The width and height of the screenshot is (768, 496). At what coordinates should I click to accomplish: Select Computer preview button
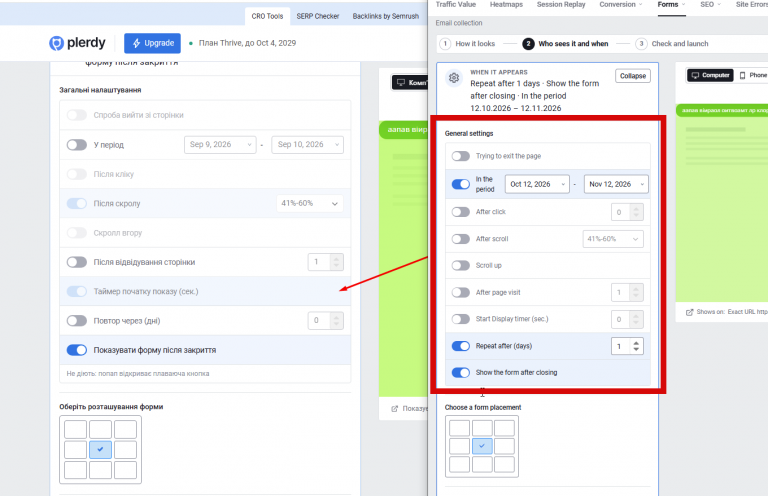click(710, 75)
